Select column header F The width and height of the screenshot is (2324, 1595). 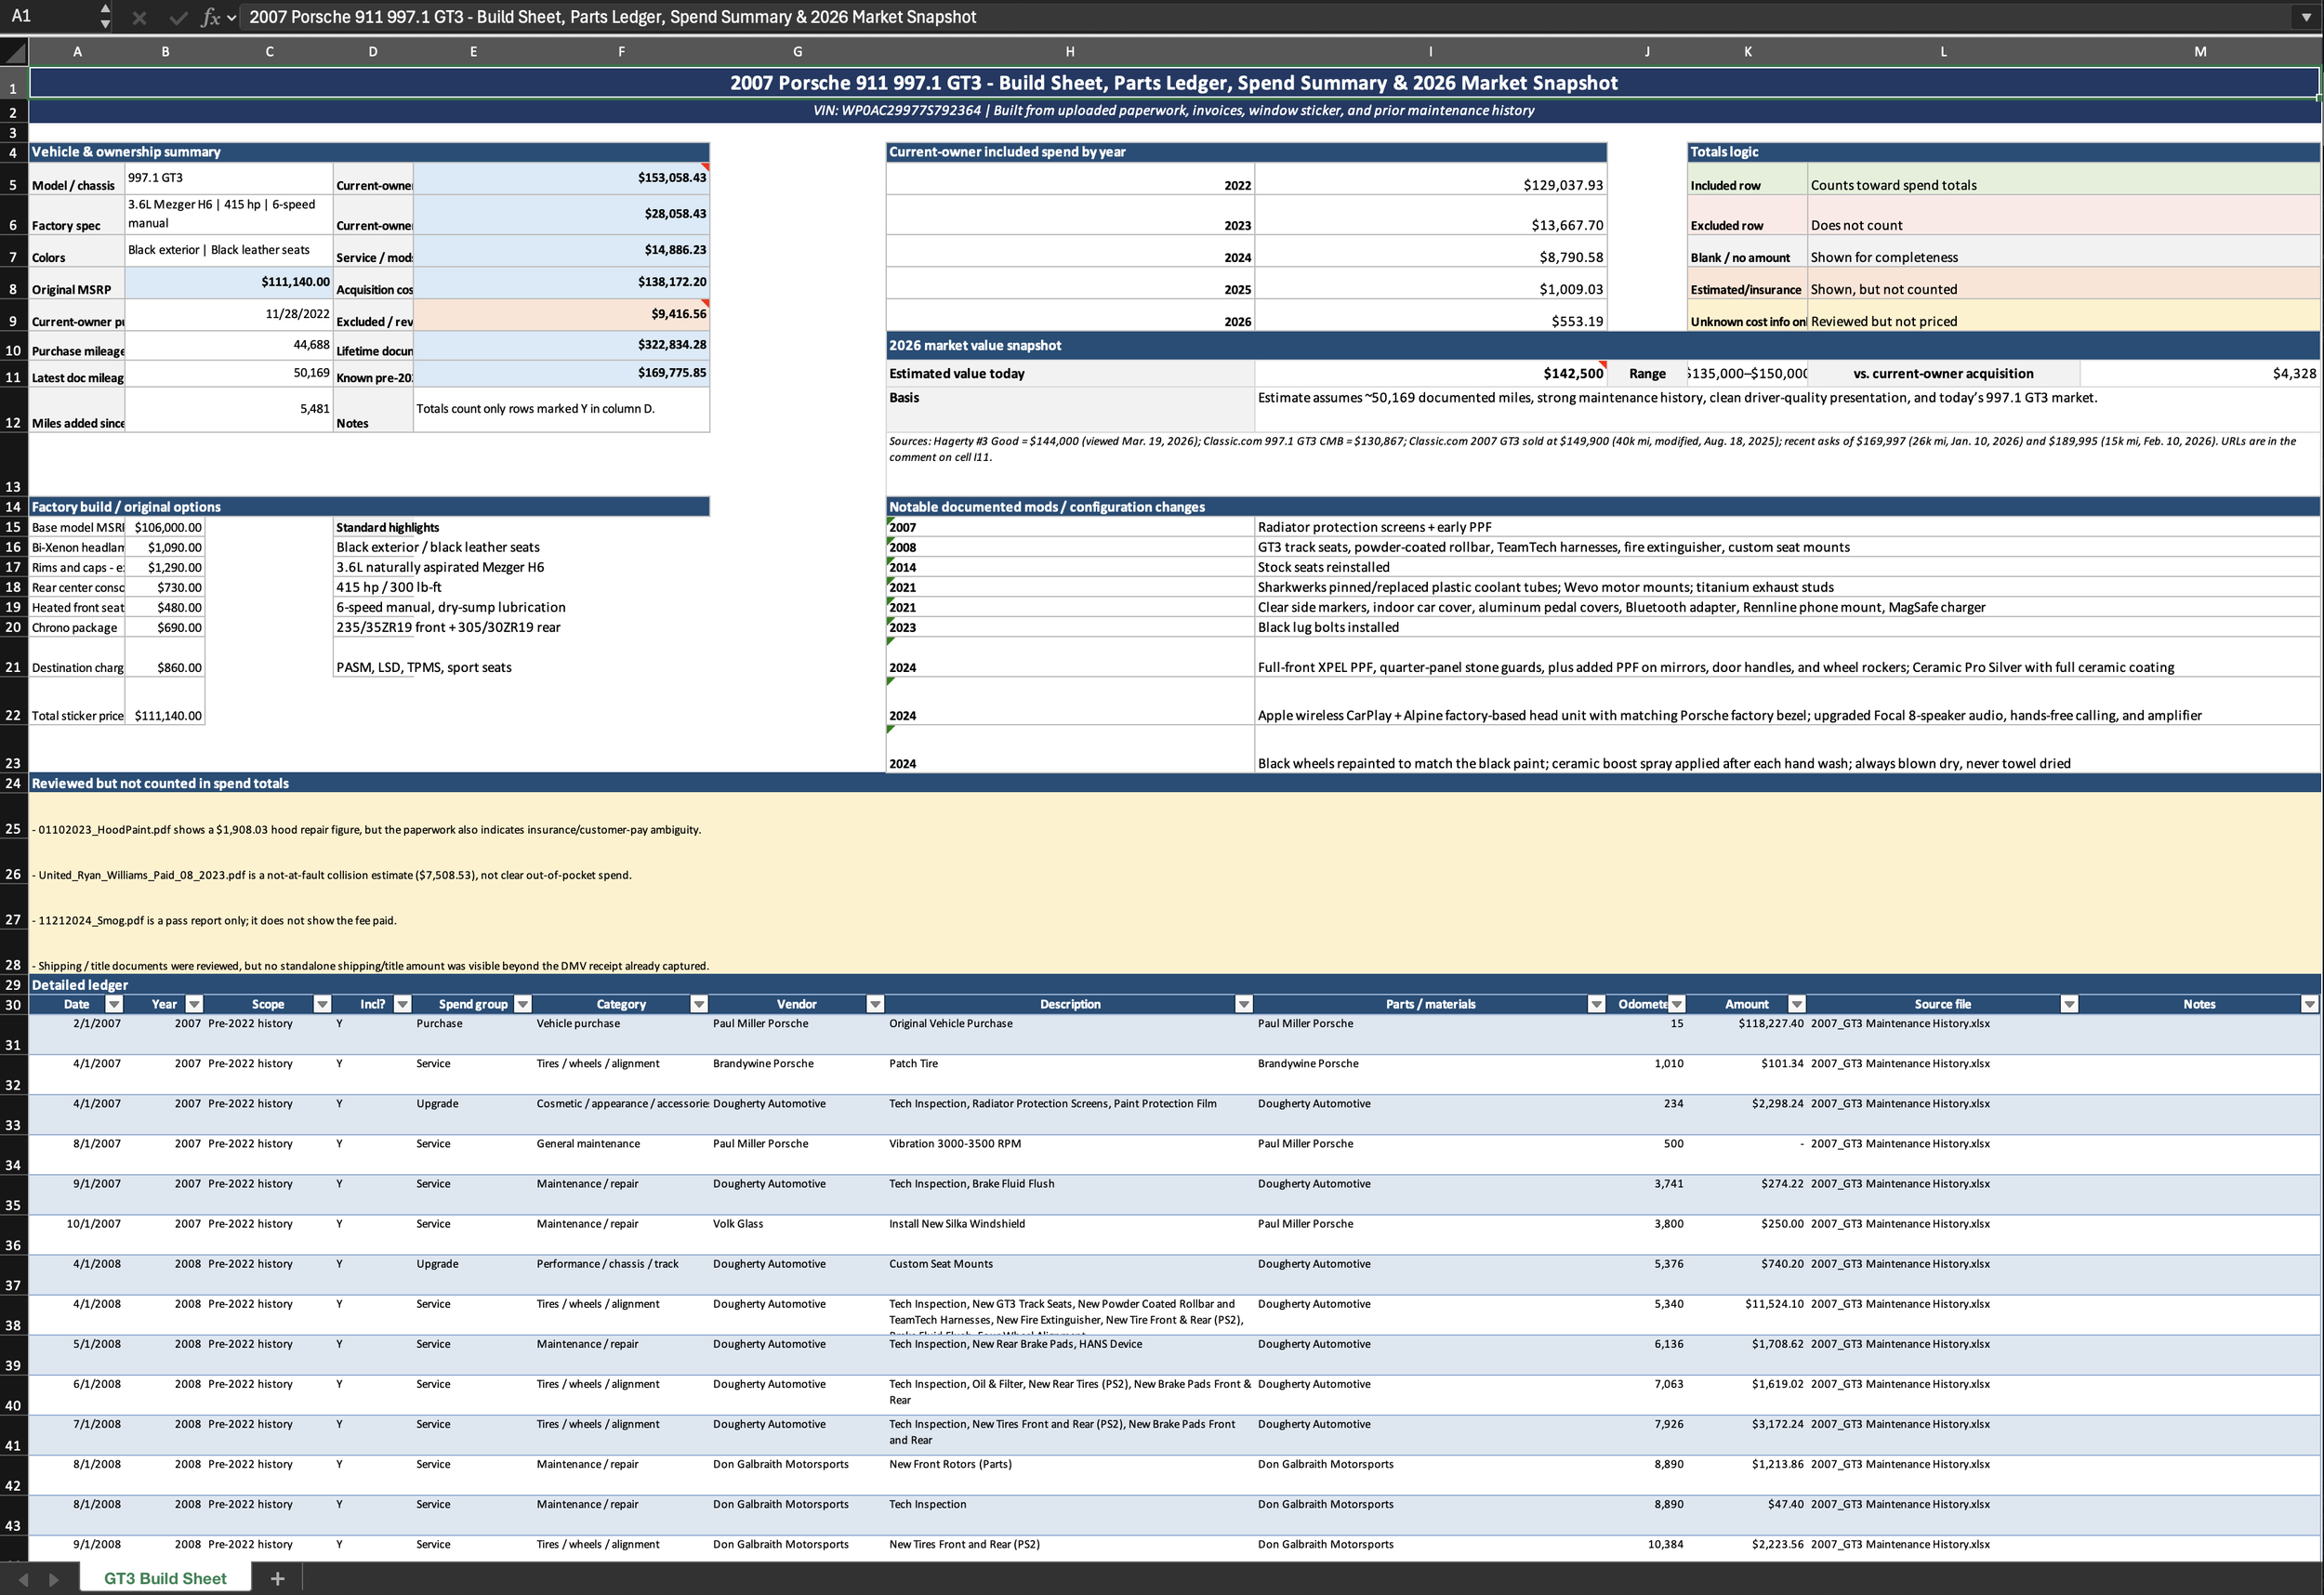[621, 52]
